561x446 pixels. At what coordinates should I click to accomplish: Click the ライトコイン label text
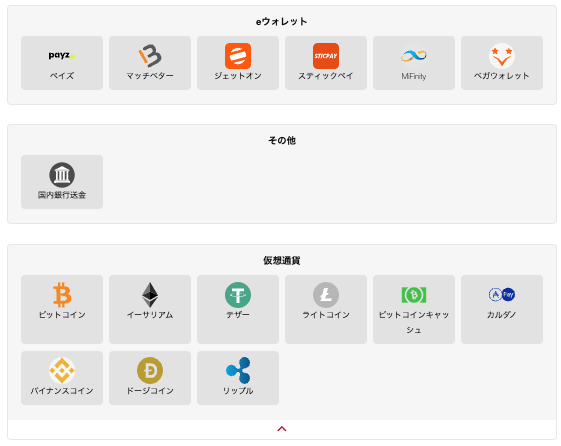coord(326,315)
